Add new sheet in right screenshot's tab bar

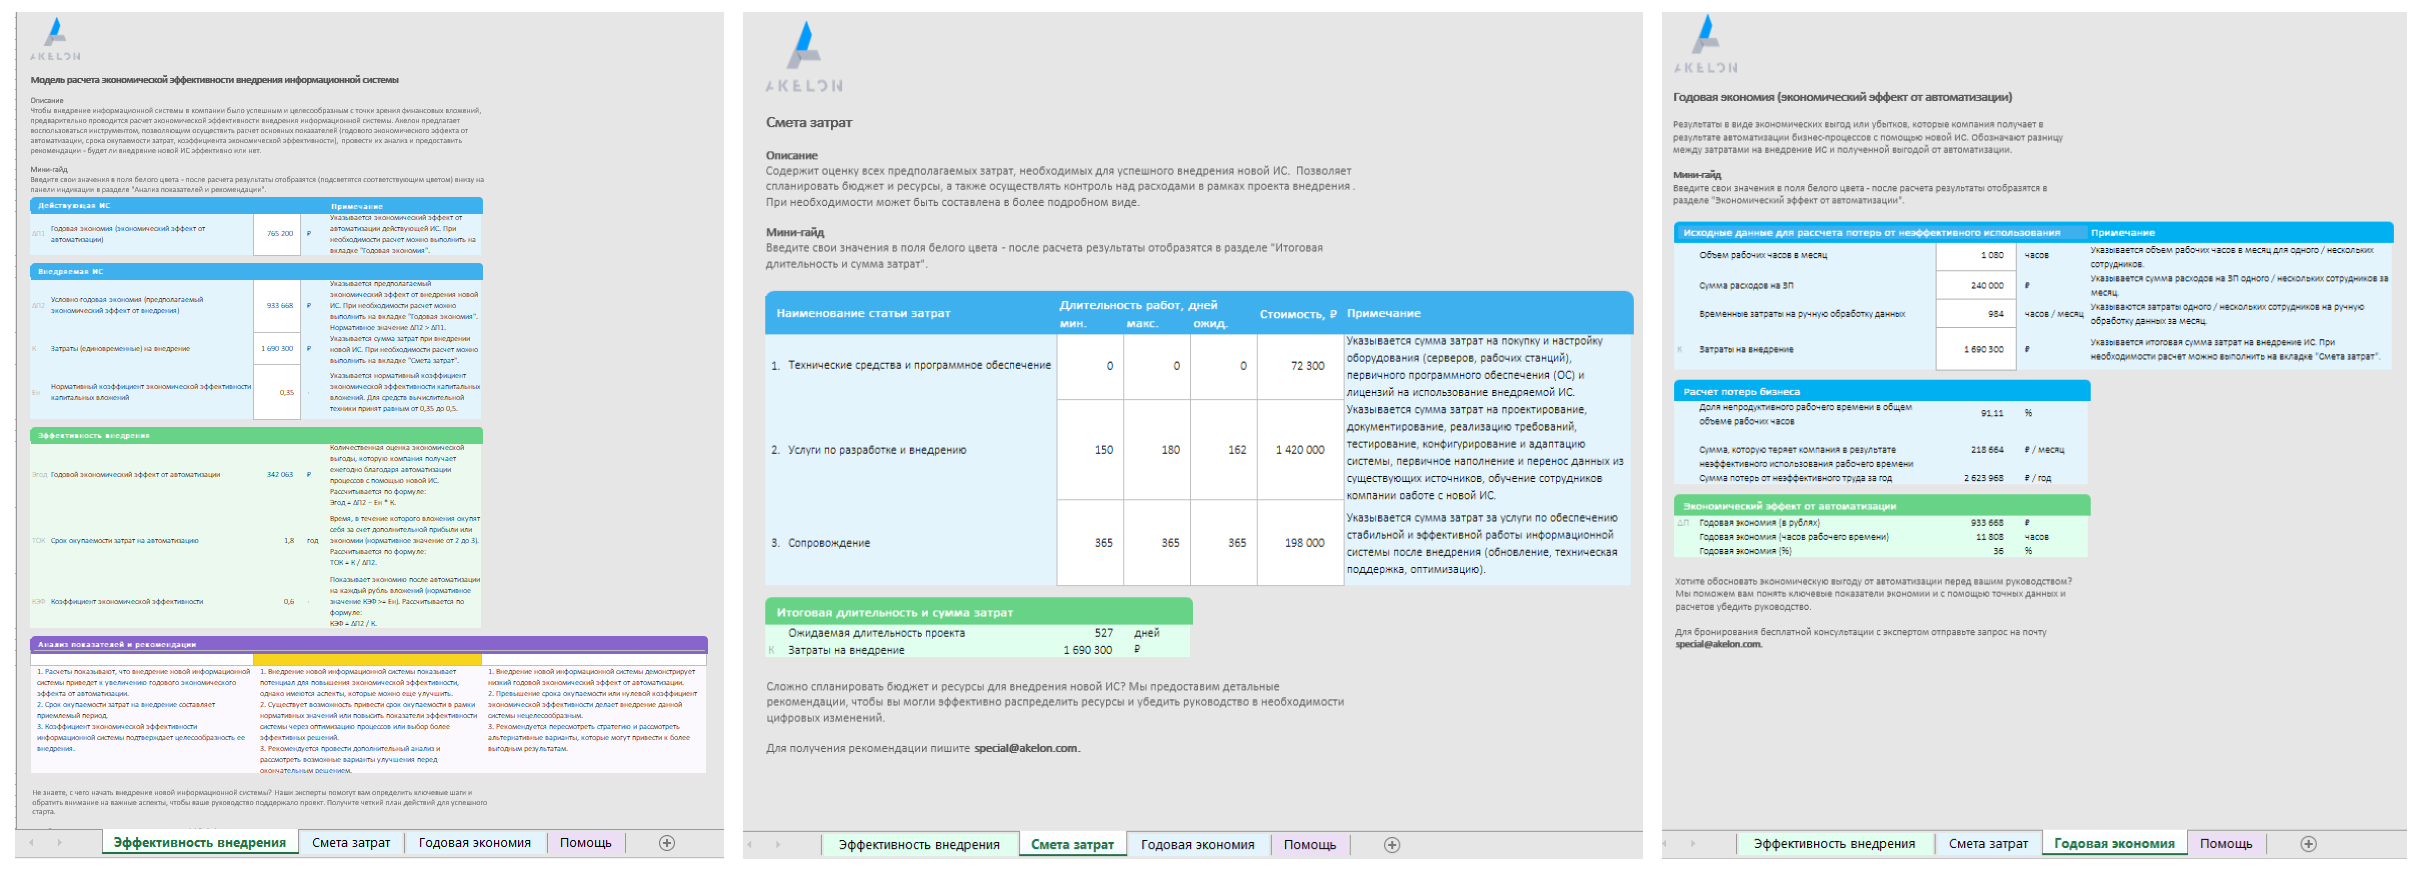(2308, 844)
